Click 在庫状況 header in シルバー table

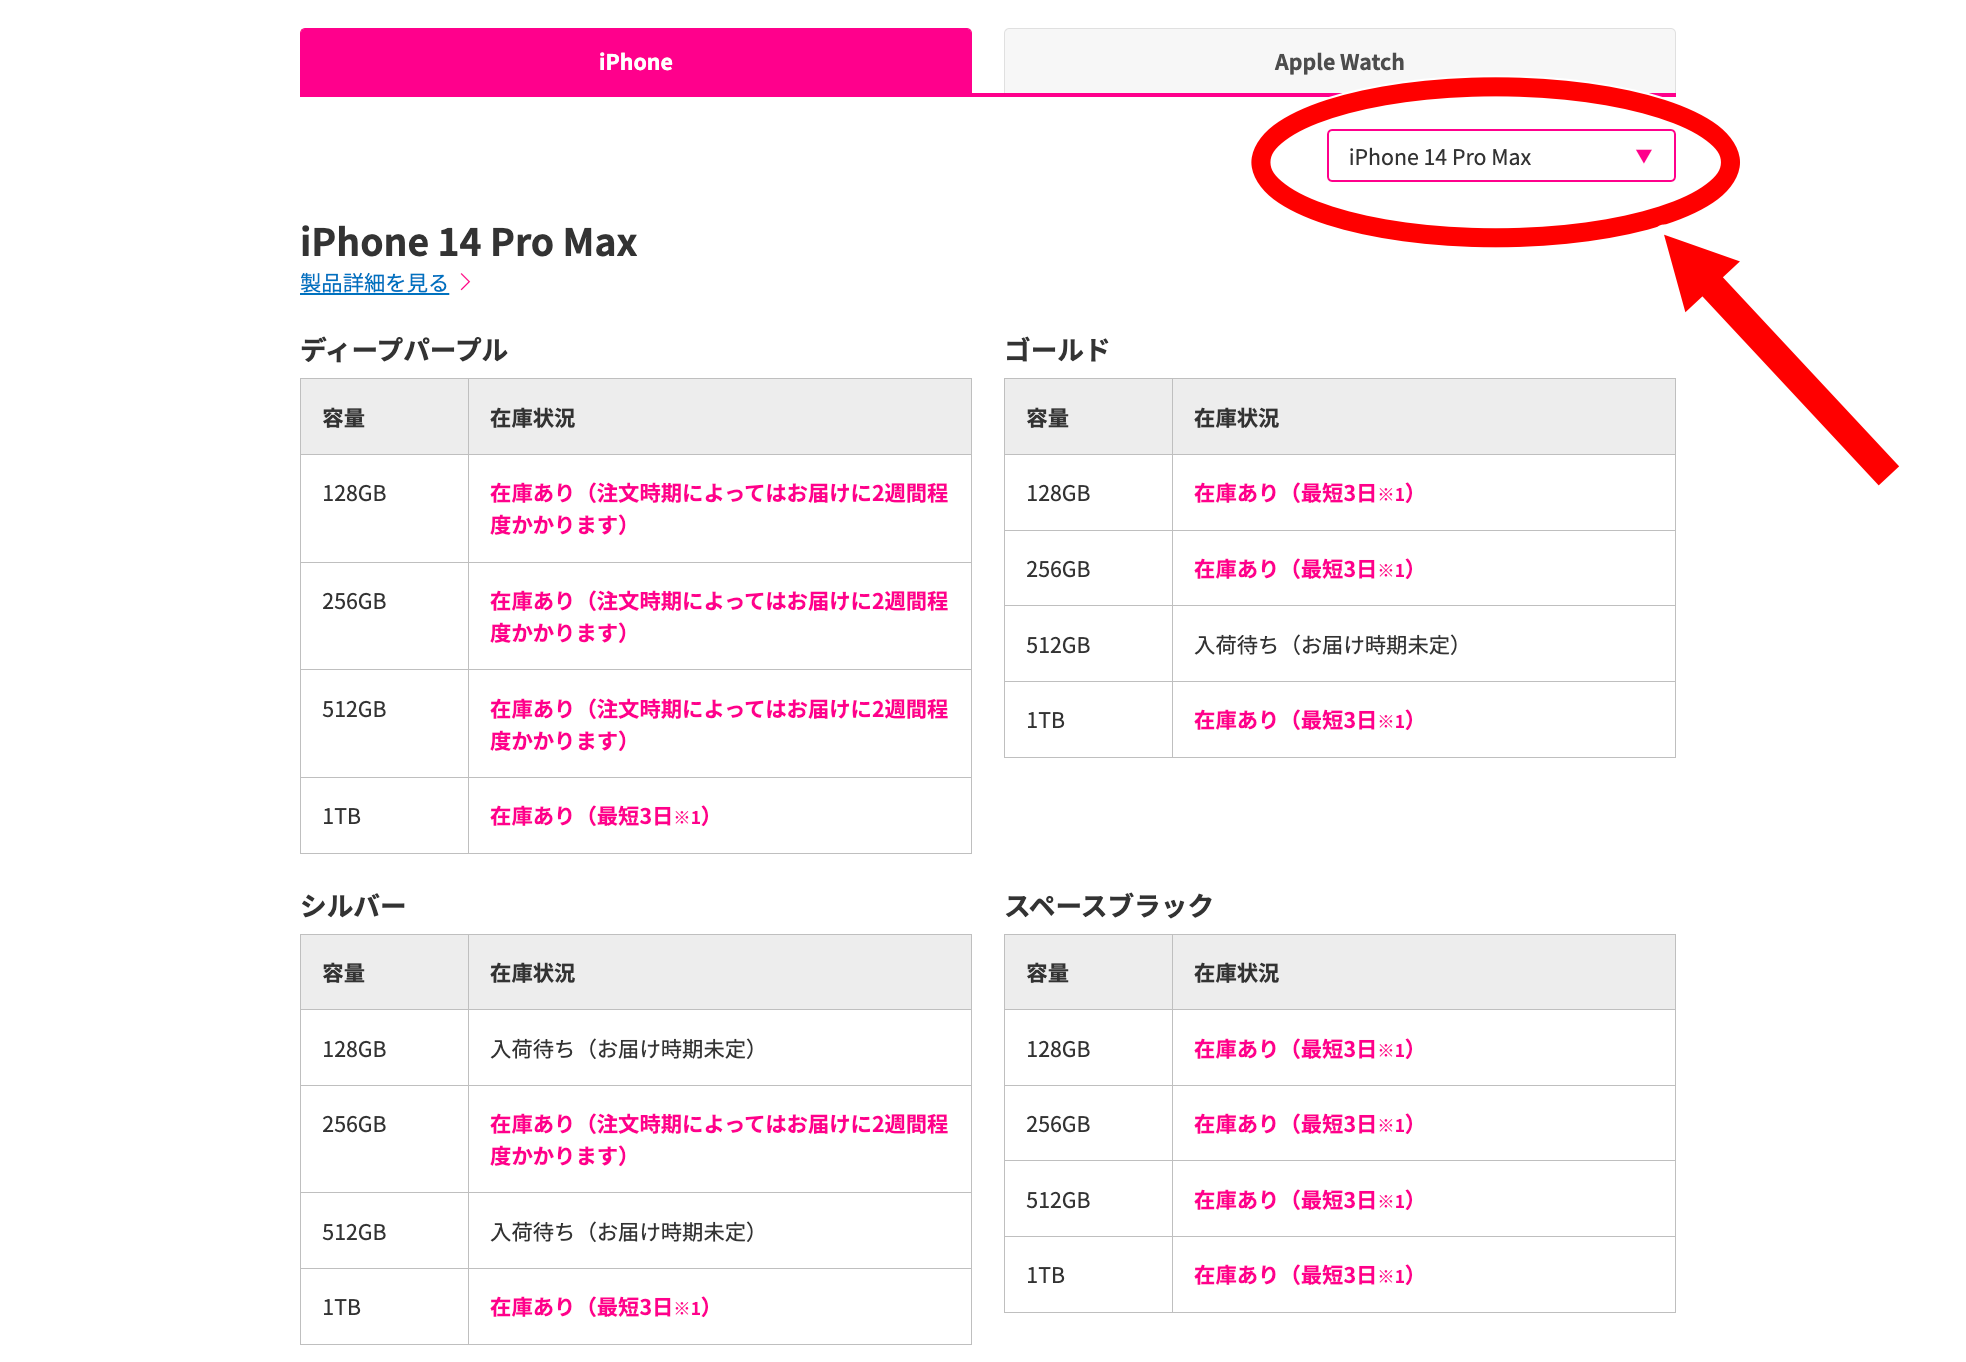(720, 973)
